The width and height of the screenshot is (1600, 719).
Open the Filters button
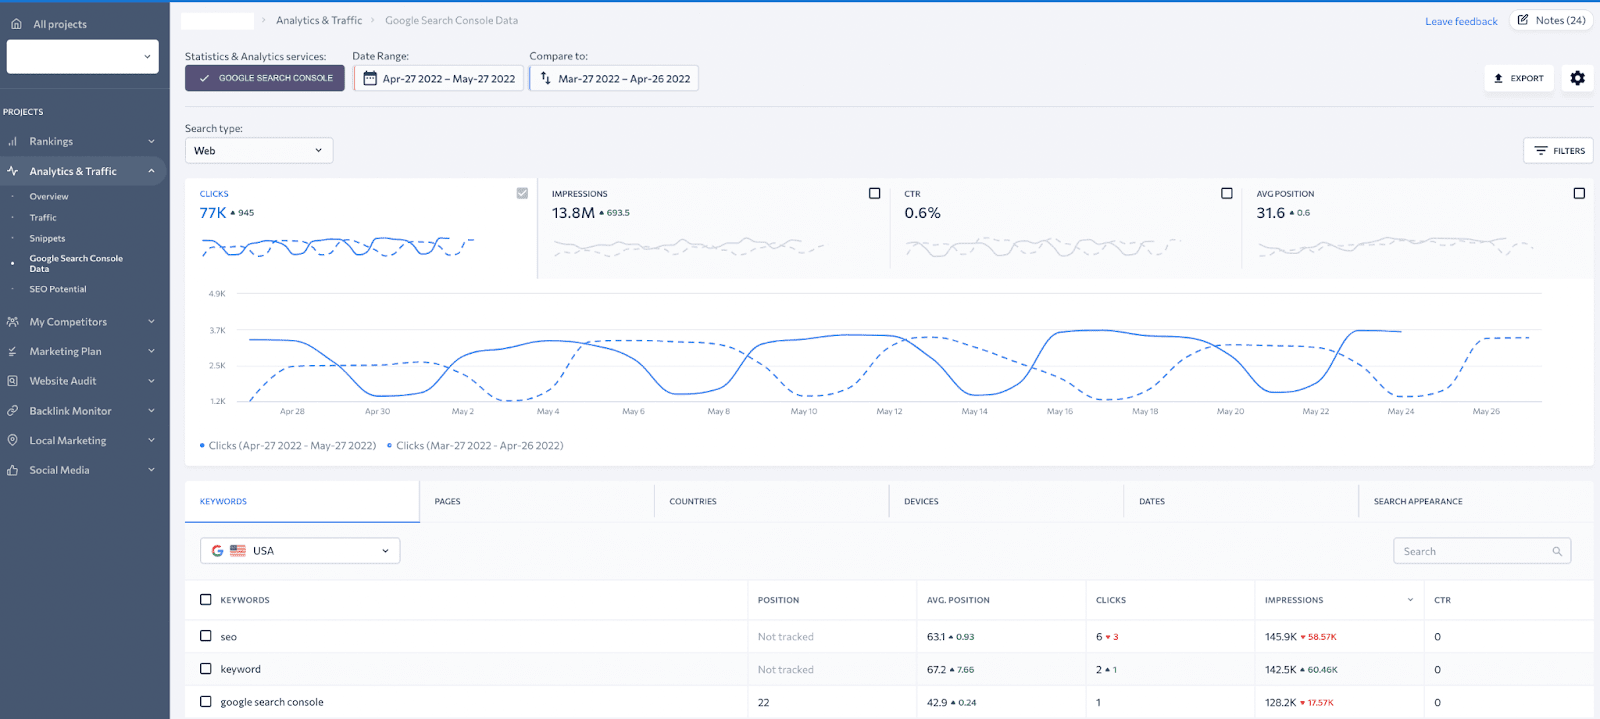[1558, 151]
